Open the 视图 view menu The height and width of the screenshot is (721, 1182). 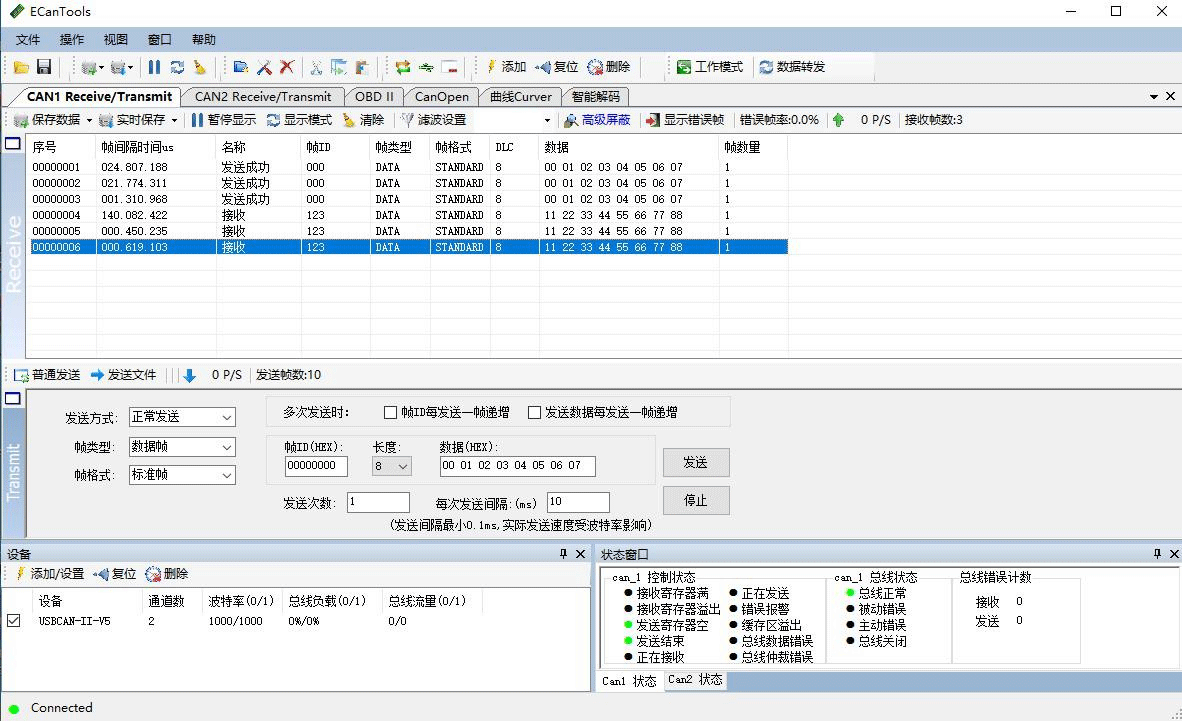(115, 40)
